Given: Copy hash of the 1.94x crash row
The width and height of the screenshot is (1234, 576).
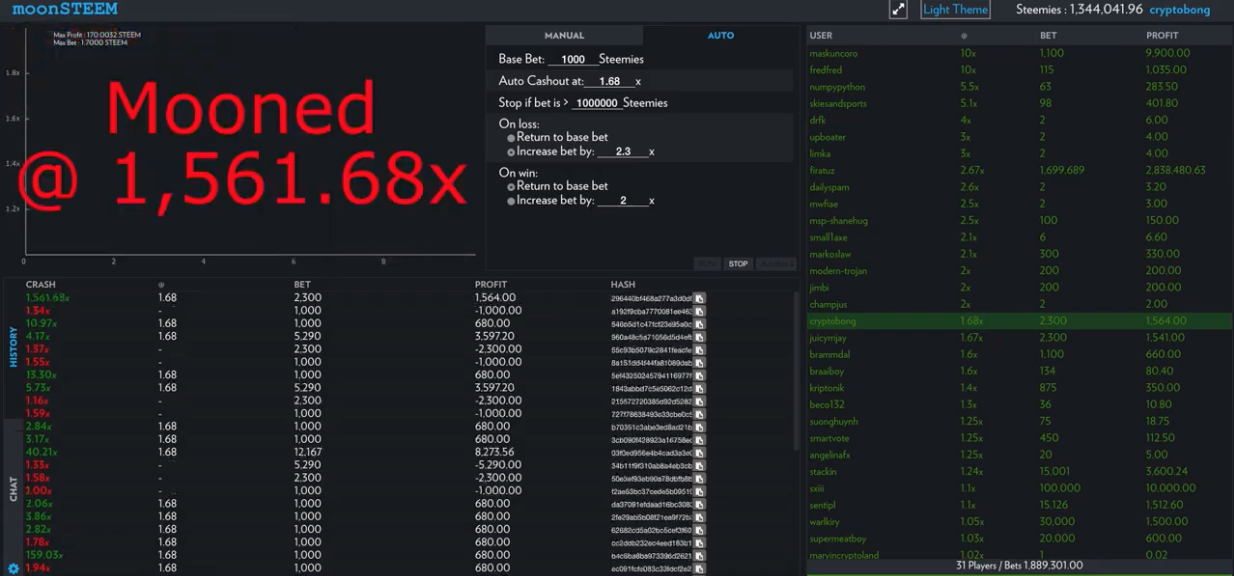Looking at the screenshot, I should tap(700, 568).
